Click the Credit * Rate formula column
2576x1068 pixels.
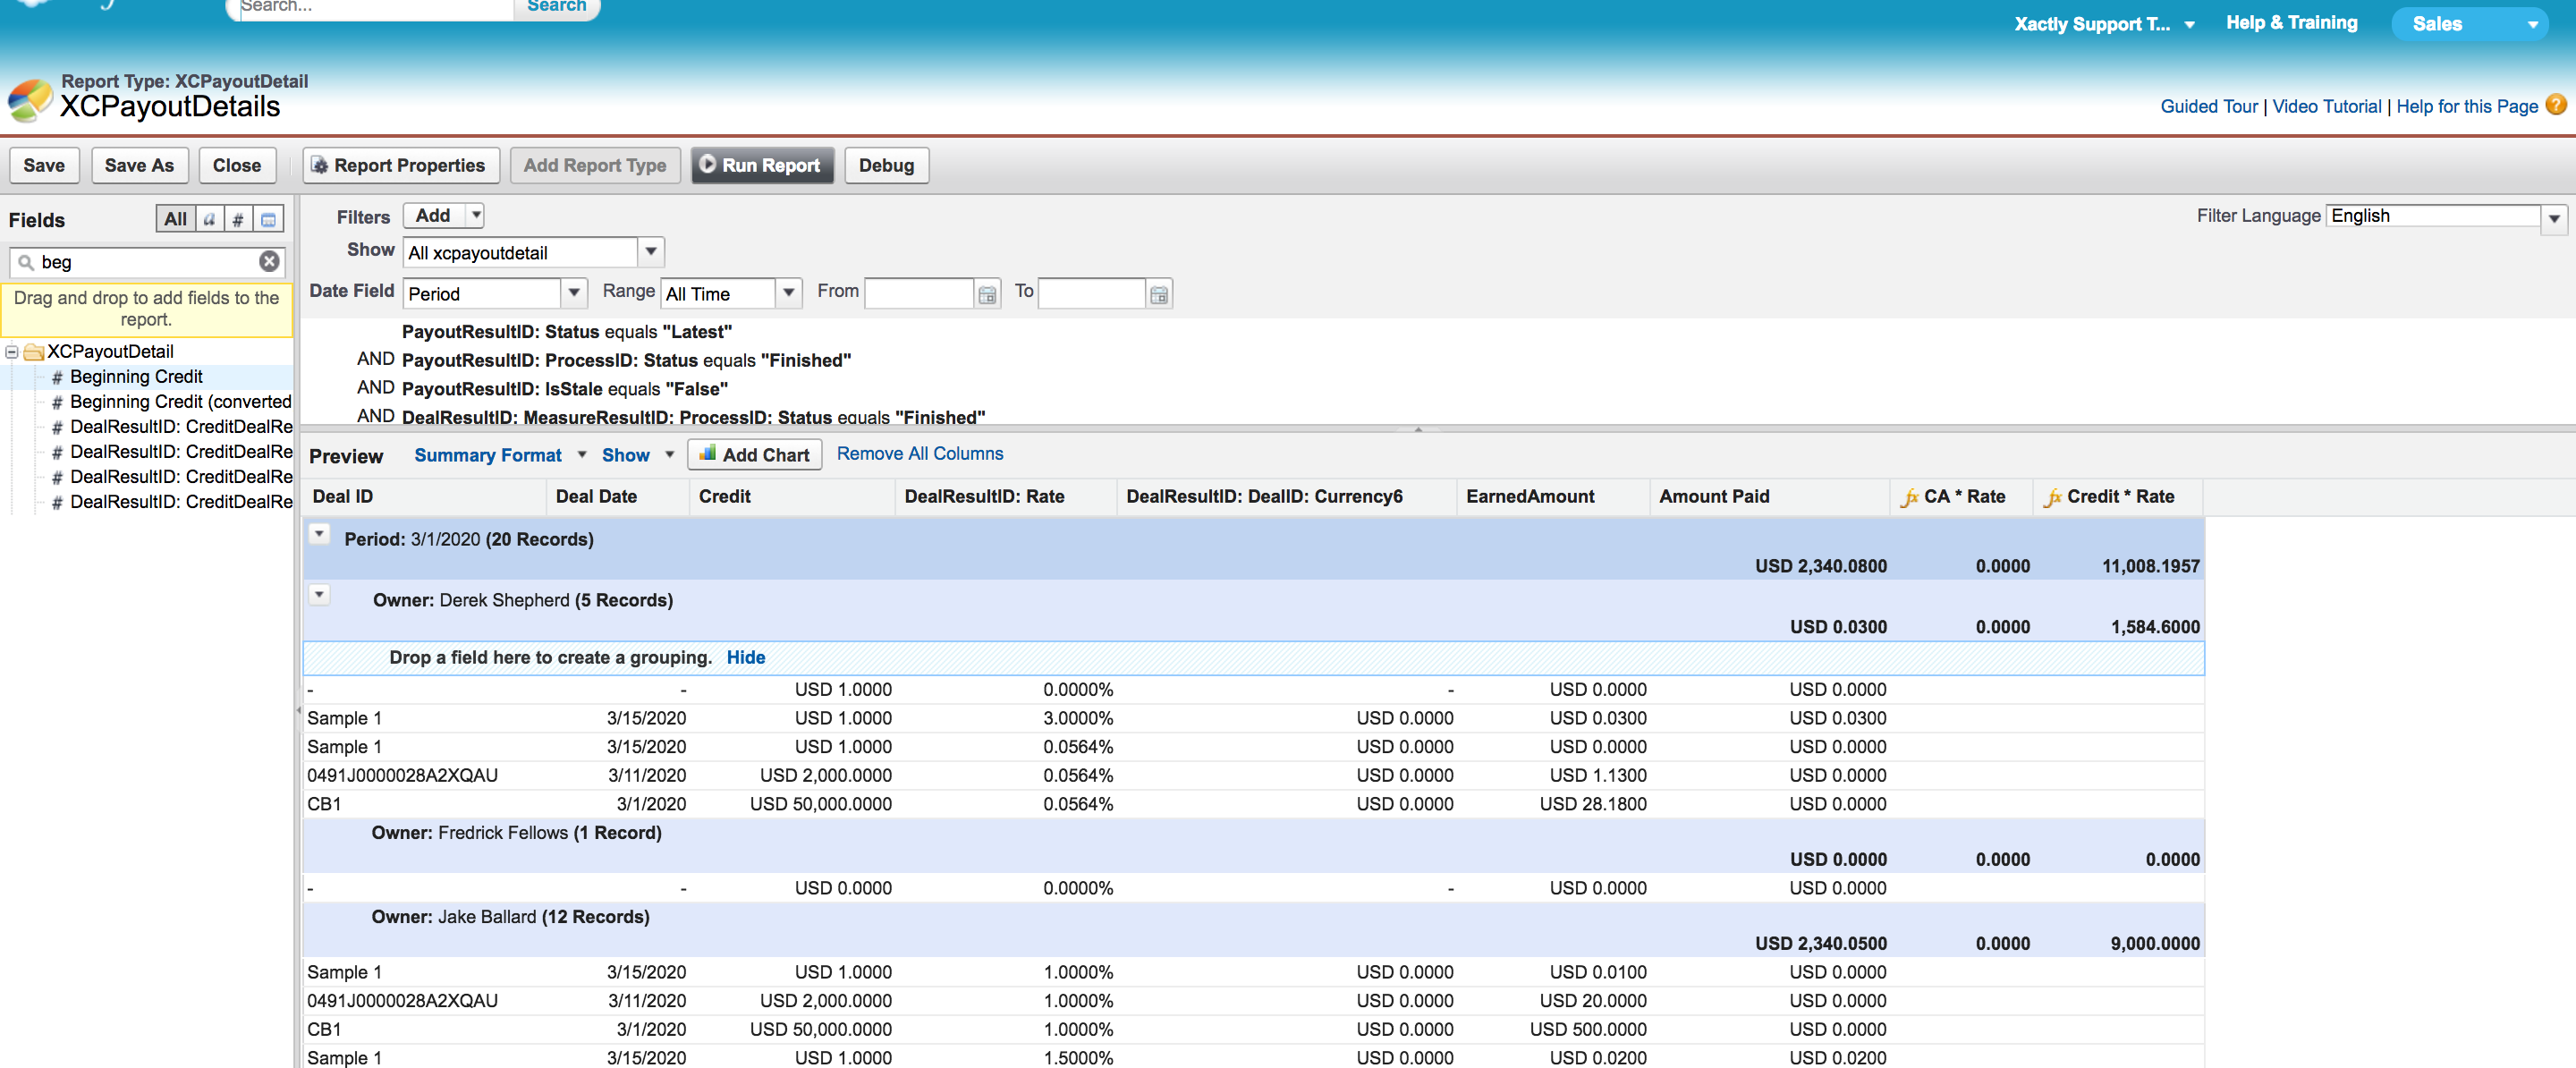point(2120,496)
